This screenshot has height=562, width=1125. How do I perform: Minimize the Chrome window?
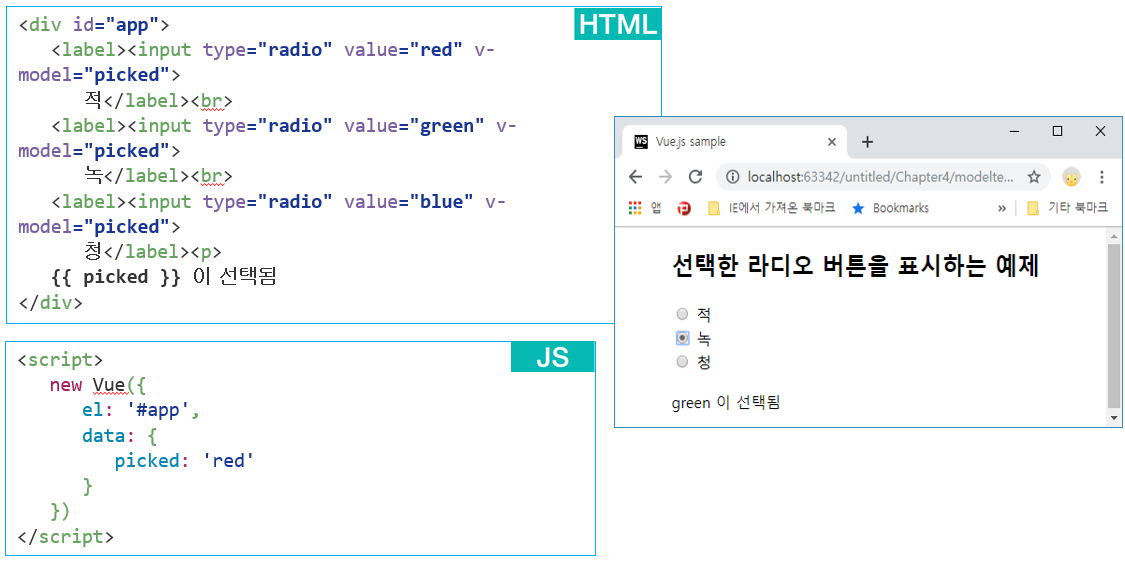click(x=1015, y=131)
